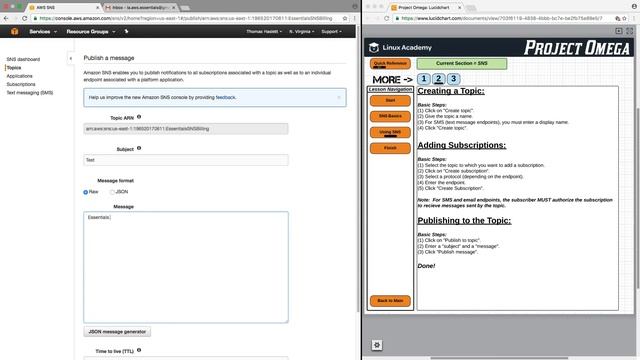Go to page 1 of the reference
This screenshot has height=360, width=640.
click(x=424, y=79)
